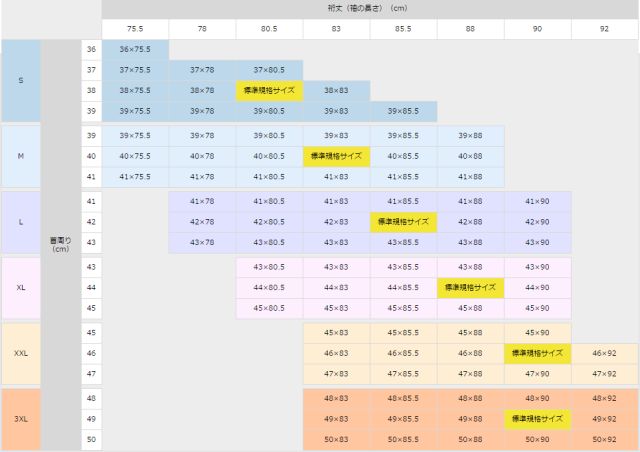Screen dimensions: 640x452
Task: Select the 47×92 cell
Action: coord(604,374)
